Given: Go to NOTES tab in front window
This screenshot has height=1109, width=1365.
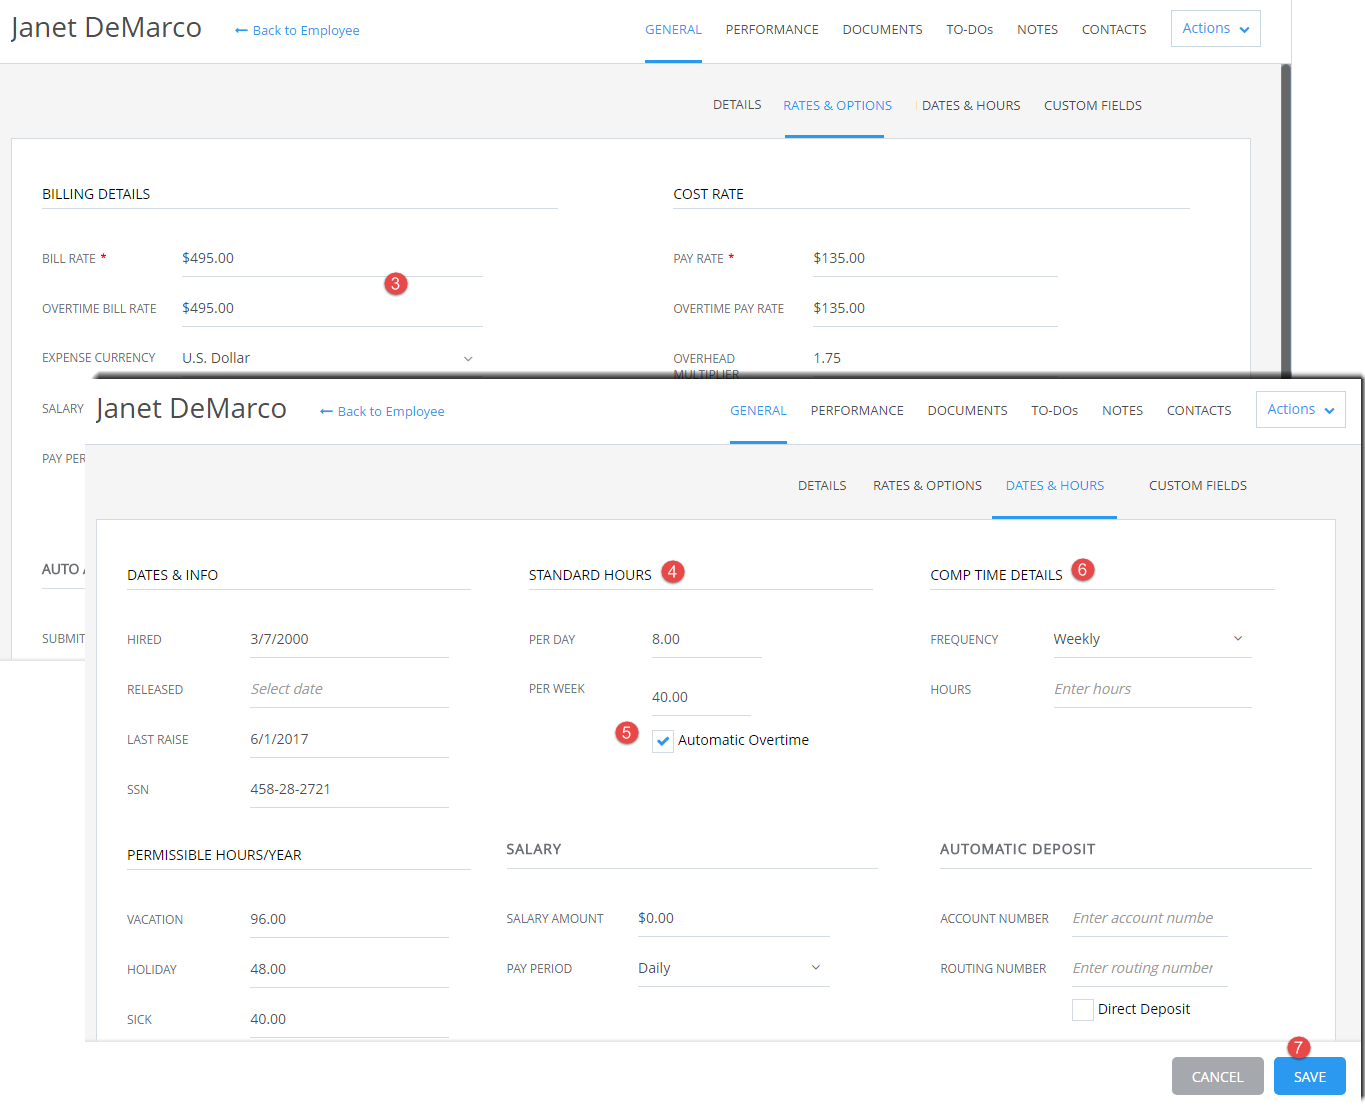Looking at the screenshot, I should coord(1122,410).
